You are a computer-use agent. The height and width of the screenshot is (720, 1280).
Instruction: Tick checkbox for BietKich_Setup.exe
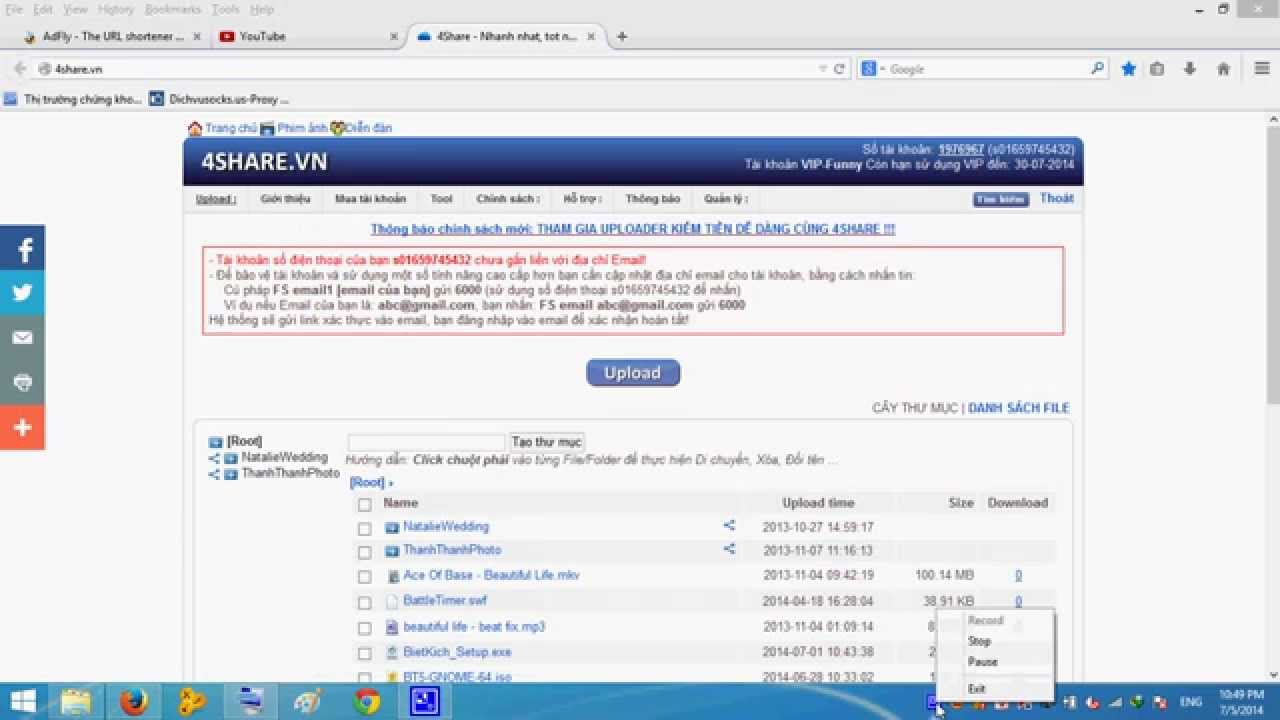(365, 654)
